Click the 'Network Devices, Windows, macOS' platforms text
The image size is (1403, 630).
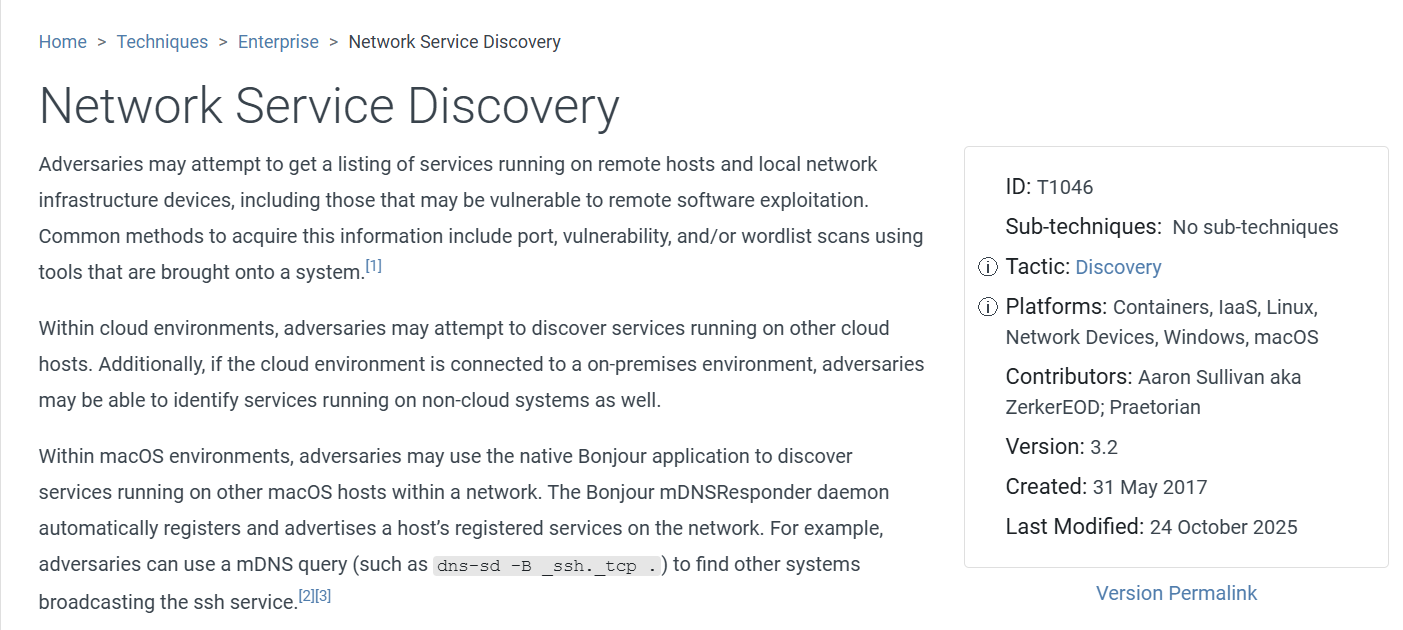point(1162,337)
